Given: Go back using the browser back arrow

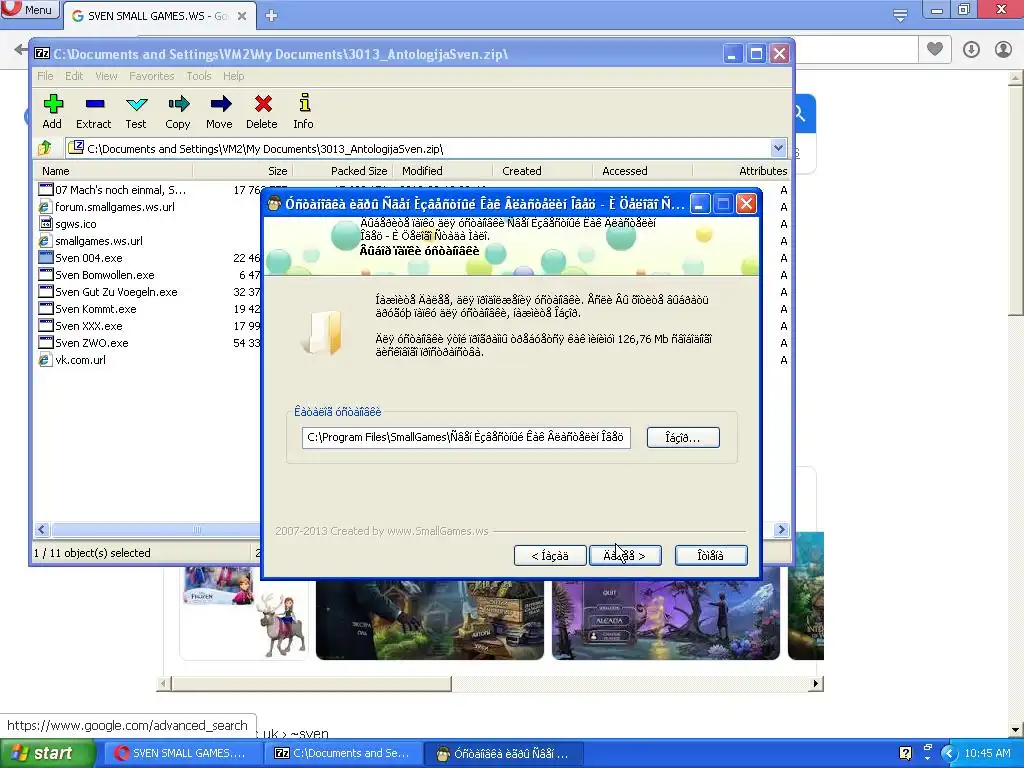Looking at the screenshot, I should [21, 49].
